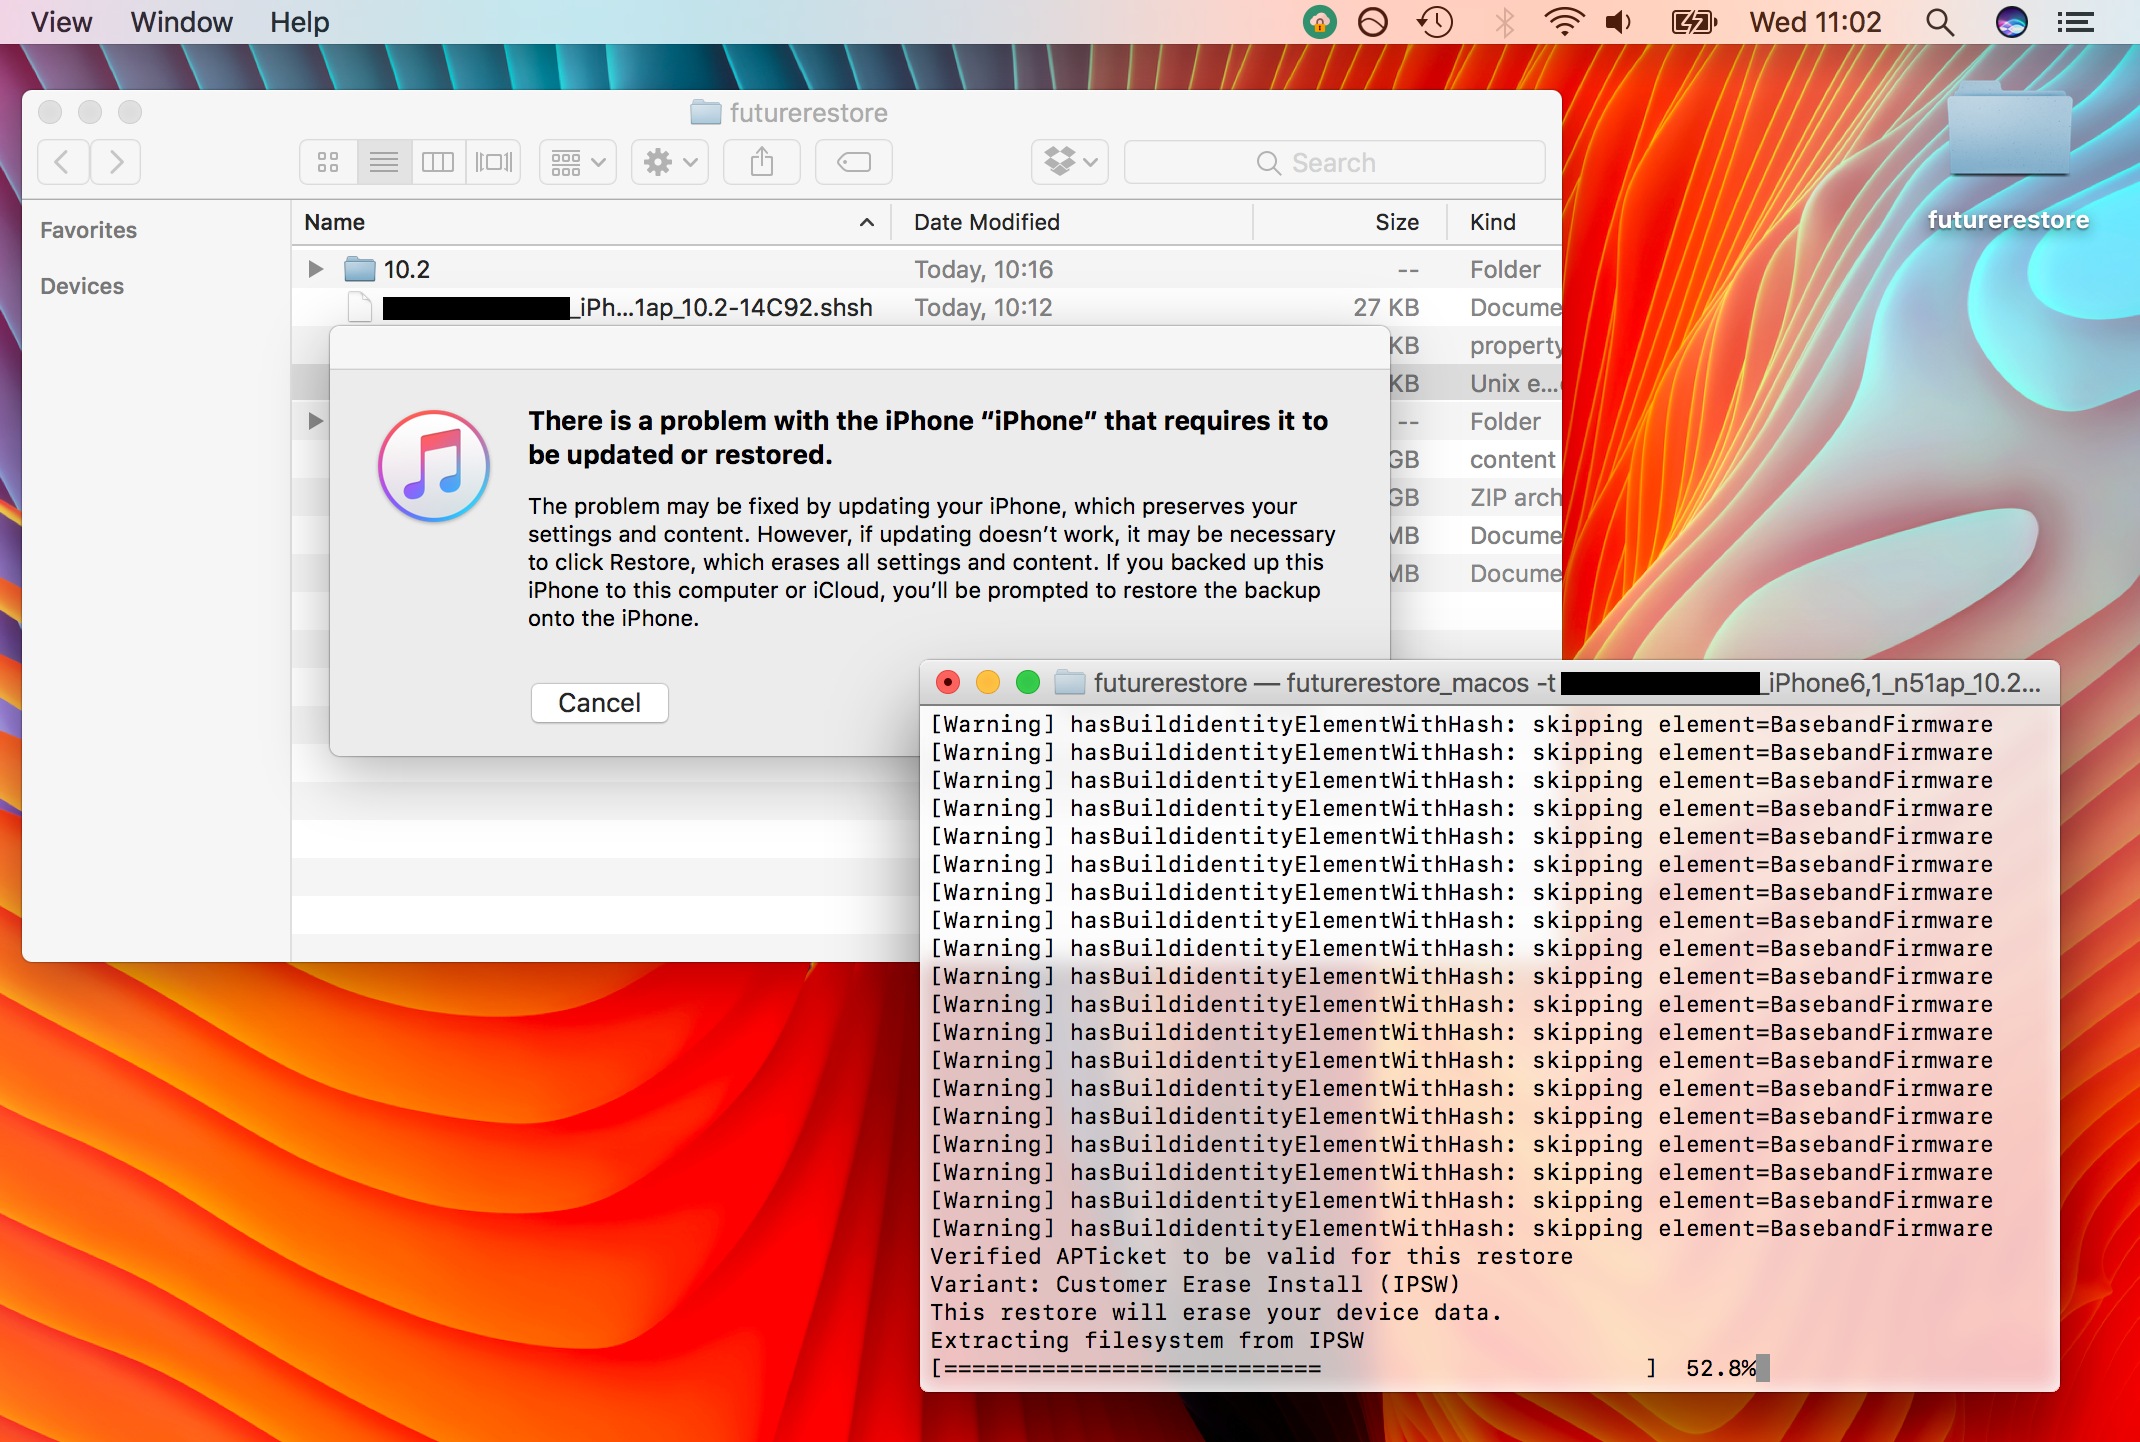
Task: Click the Finder Search field
Action: [1334, 162]
